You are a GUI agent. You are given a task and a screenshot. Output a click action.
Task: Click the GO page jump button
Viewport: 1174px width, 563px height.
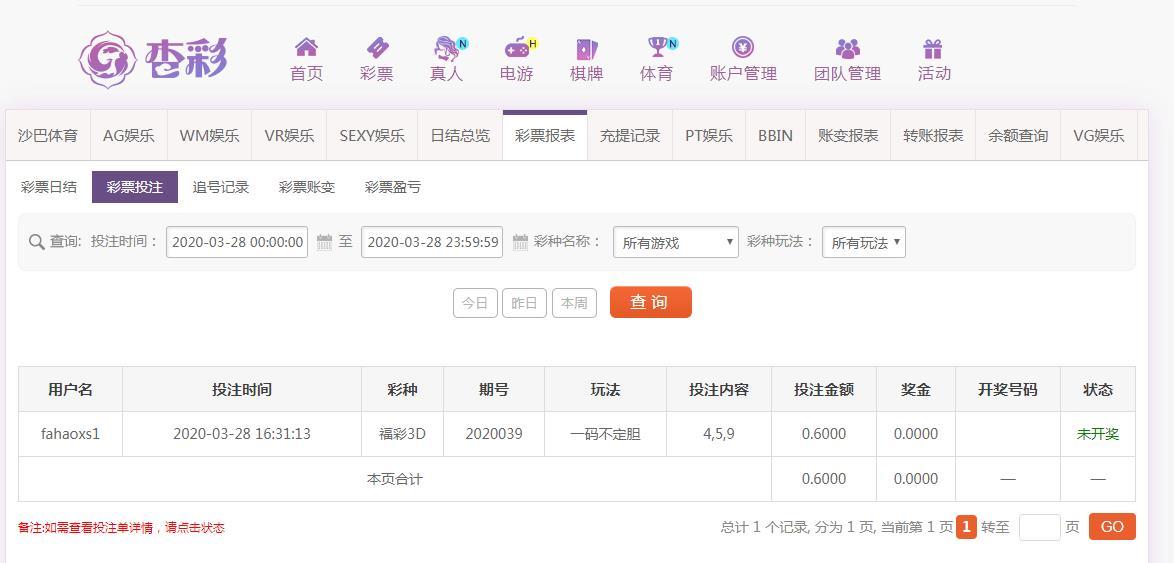click(x=1112, y=526)
